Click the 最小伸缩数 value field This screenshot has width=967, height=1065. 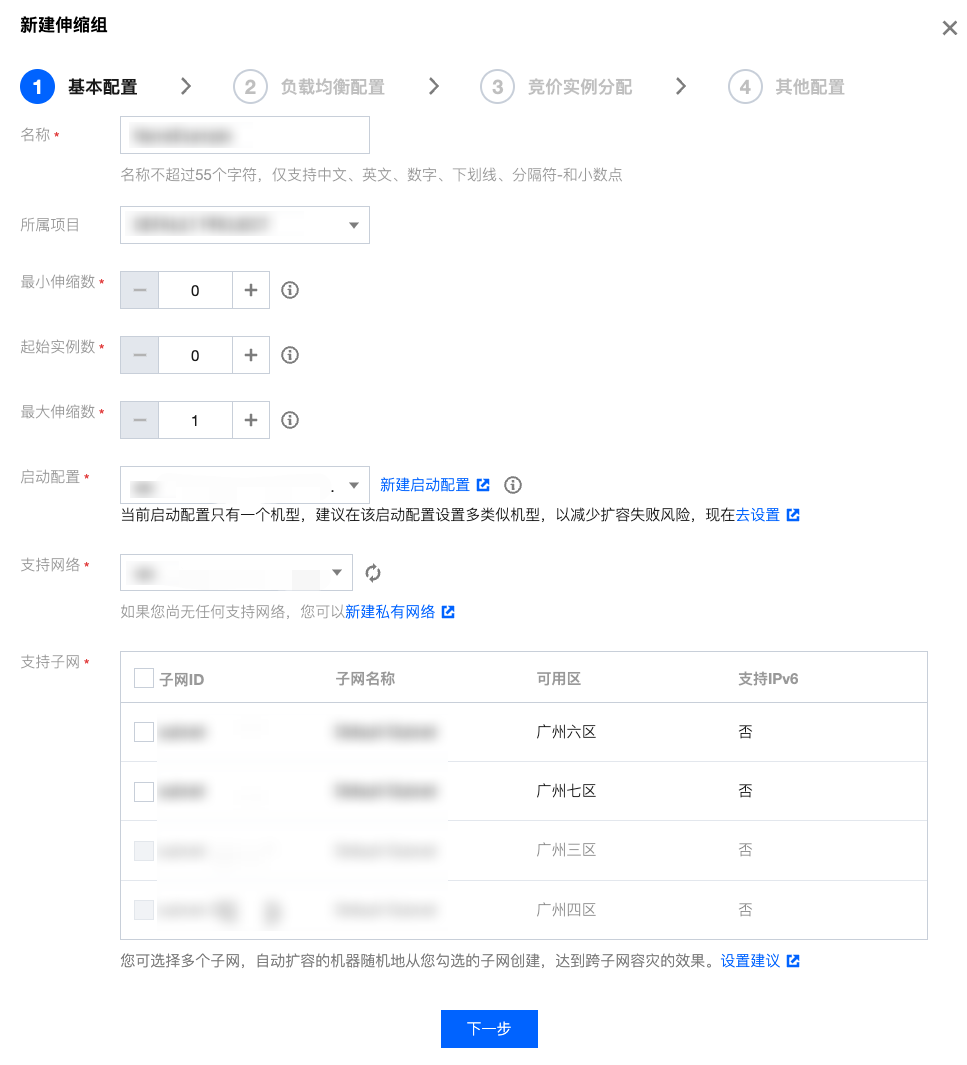click(196, 290)
